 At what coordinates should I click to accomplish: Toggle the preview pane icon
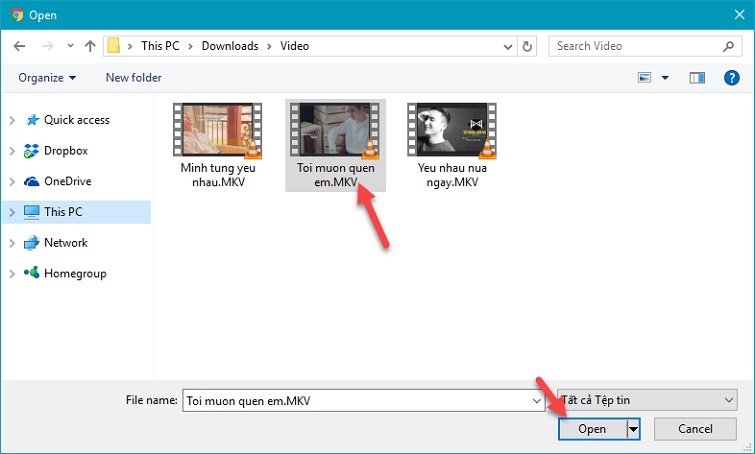tap(697, 77)
